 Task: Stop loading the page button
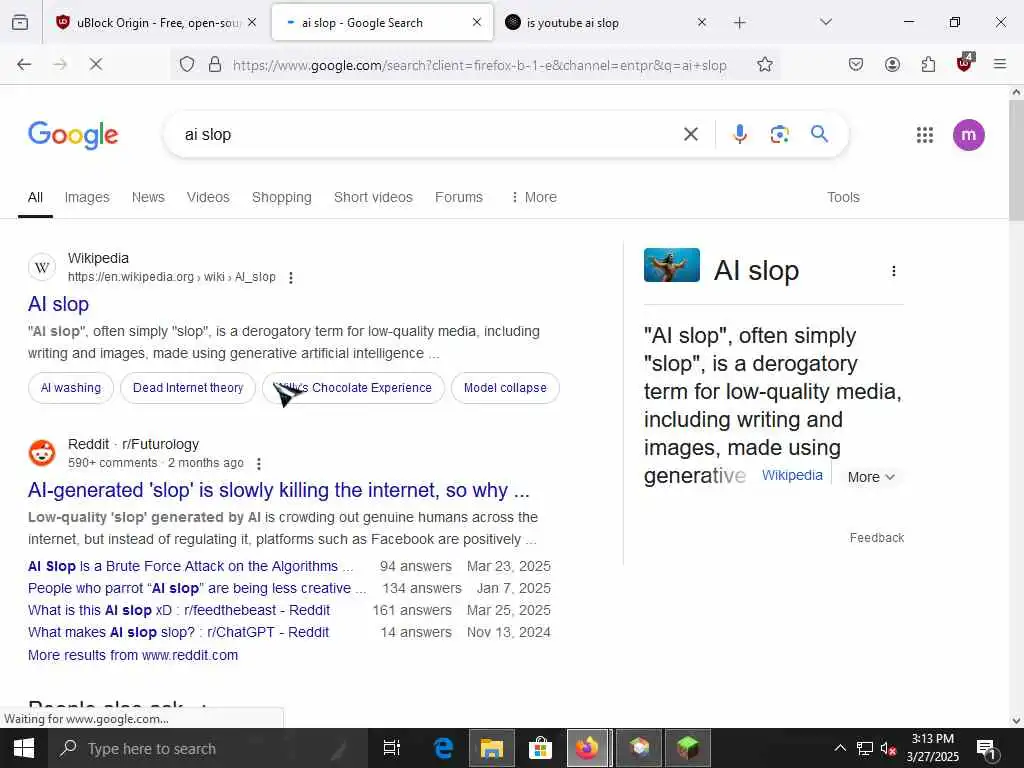click(x=95, y=64)
